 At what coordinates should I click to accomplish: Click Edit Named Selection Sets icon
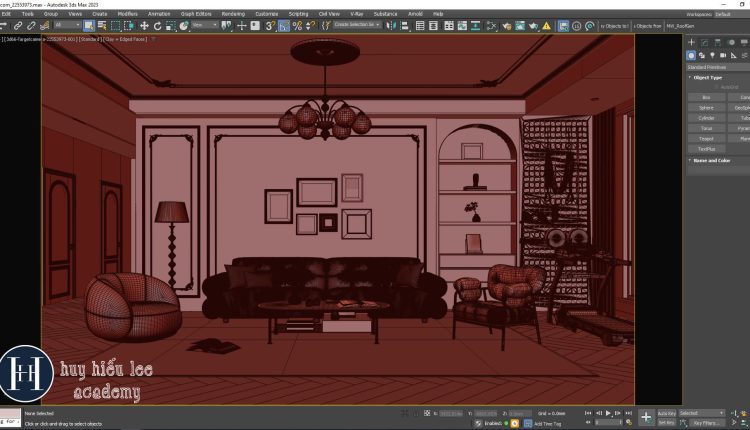click(x=326, y=25)
